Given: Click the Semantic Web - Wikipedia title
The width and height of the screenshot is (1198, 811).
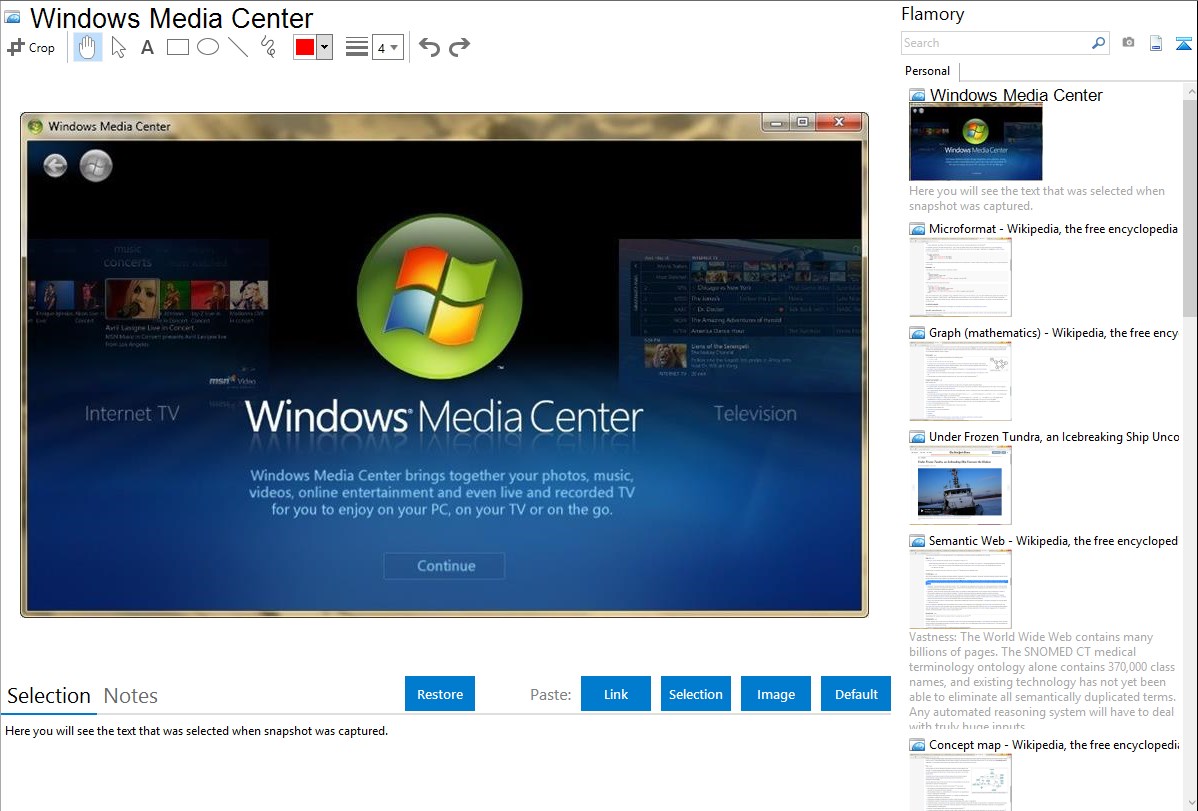Looking at the screenshot, I should [1053, 540].
